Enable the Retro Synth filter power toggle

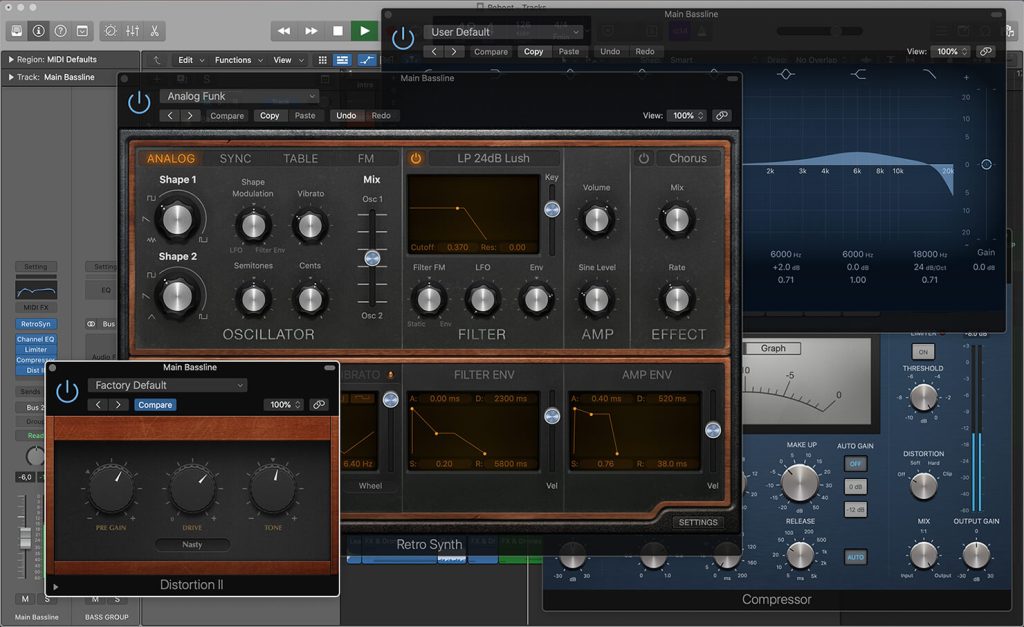(x=416, y=158)
